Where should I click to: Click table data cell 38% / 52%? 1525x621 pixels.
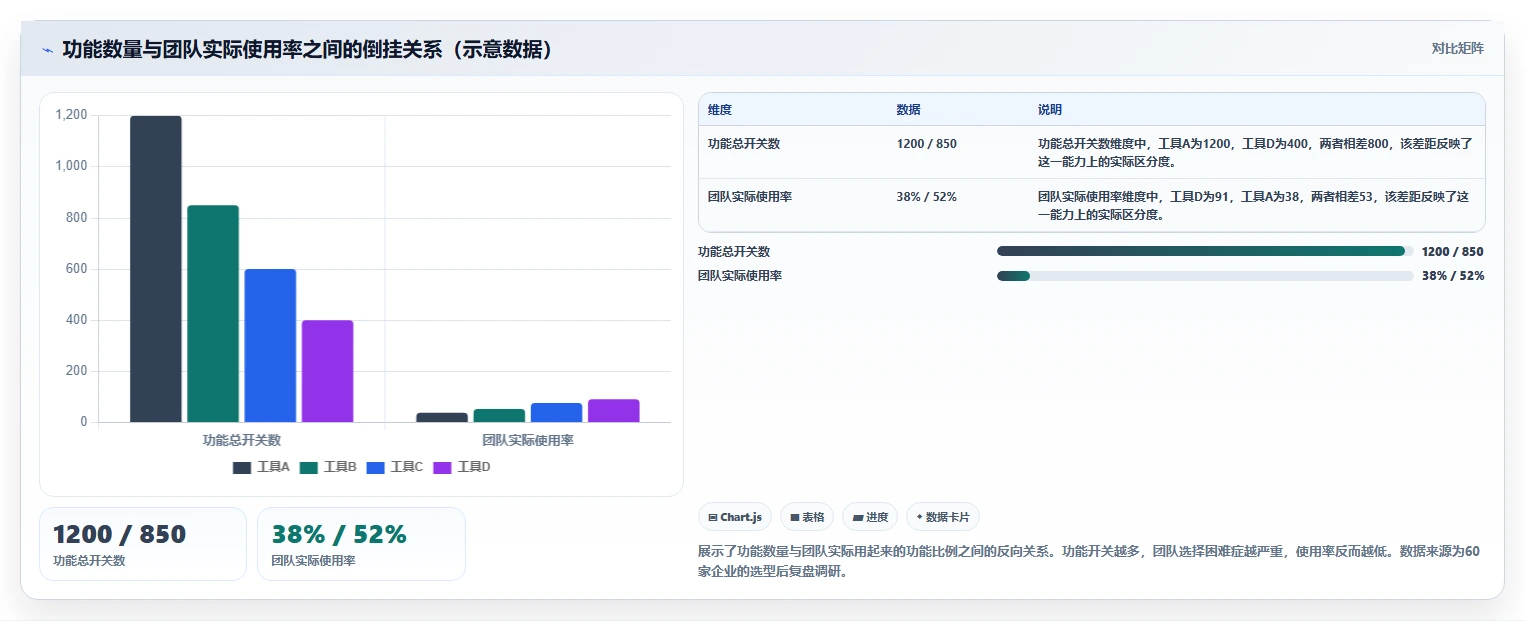[927, 197]
